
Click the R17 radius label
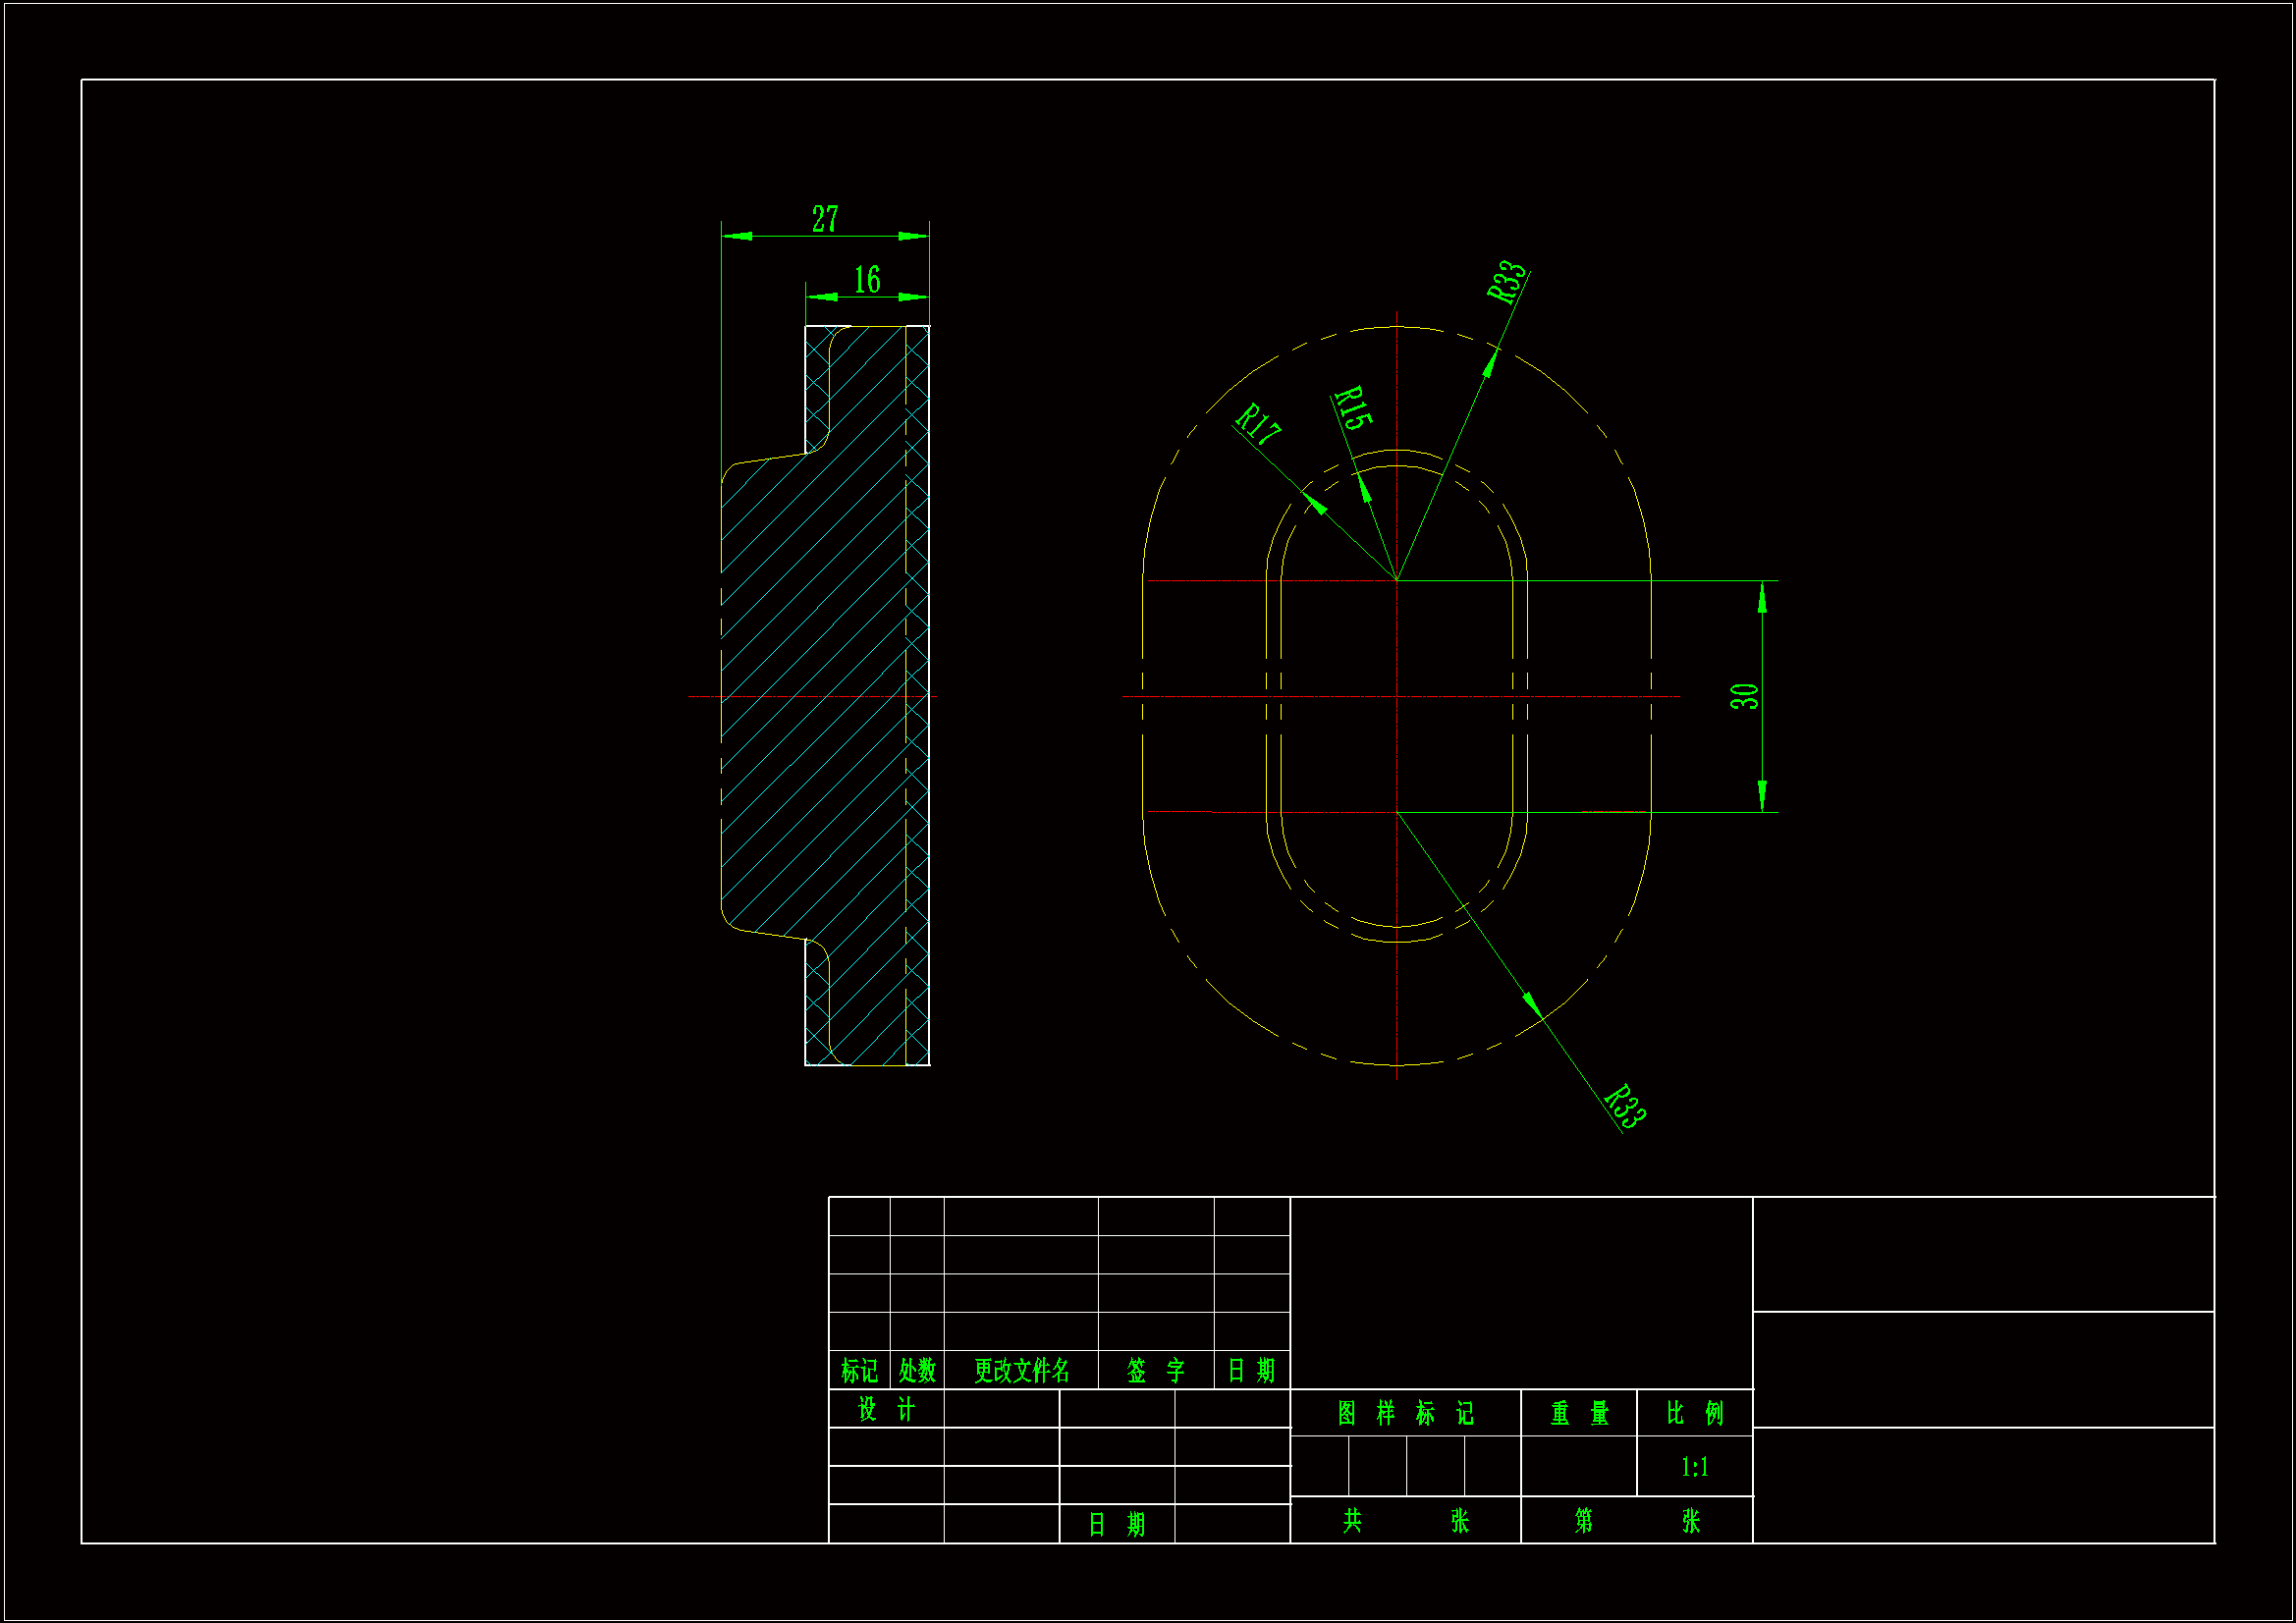(1257, 424)
